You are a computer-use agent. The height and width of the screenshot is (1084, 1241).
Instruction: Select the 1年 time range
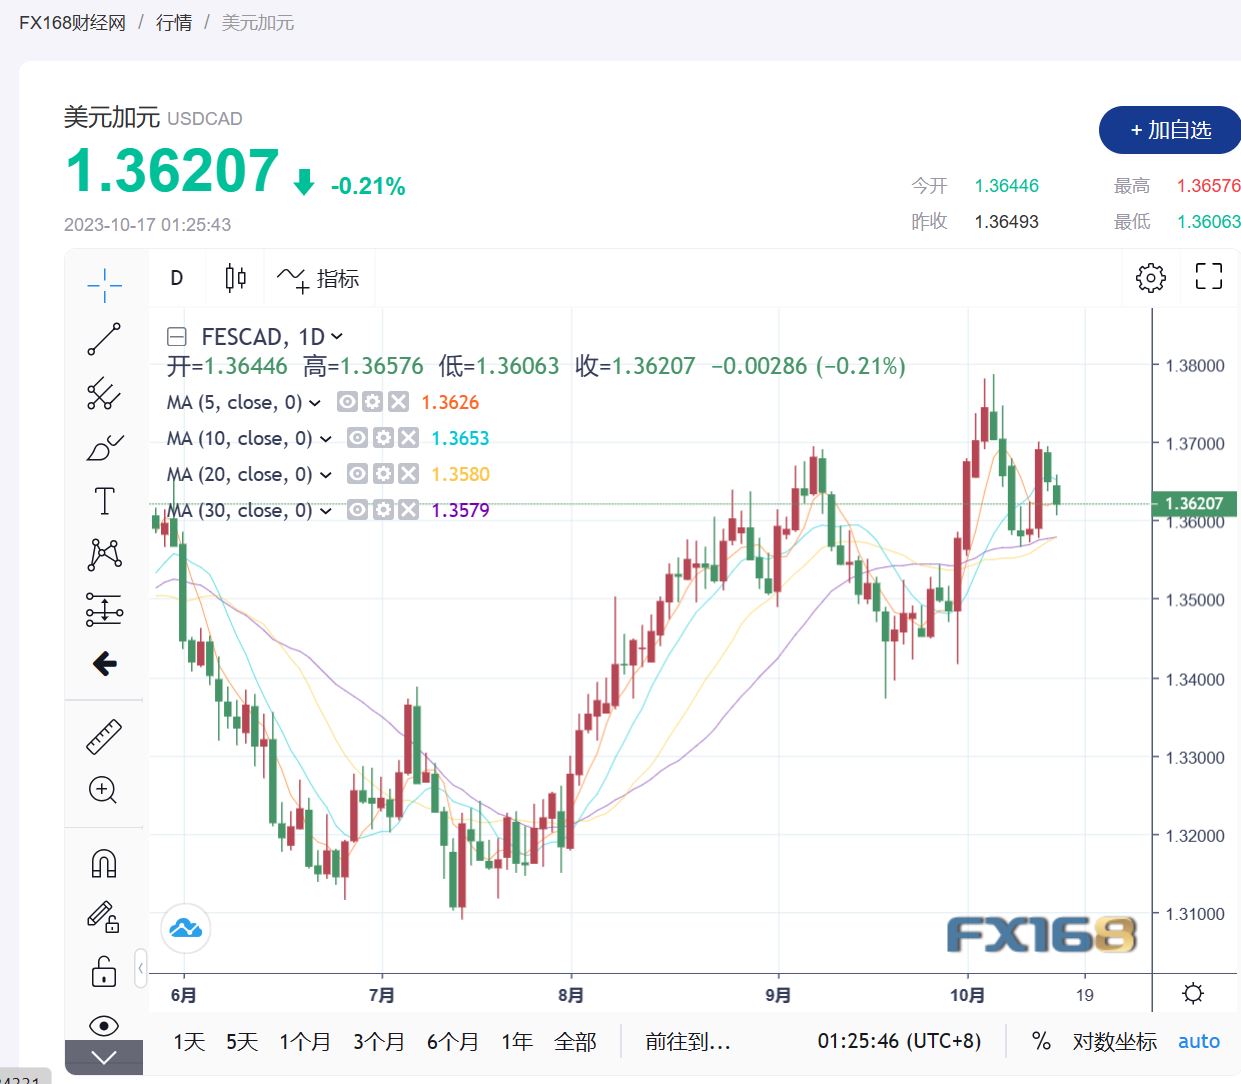[516, 1042]
